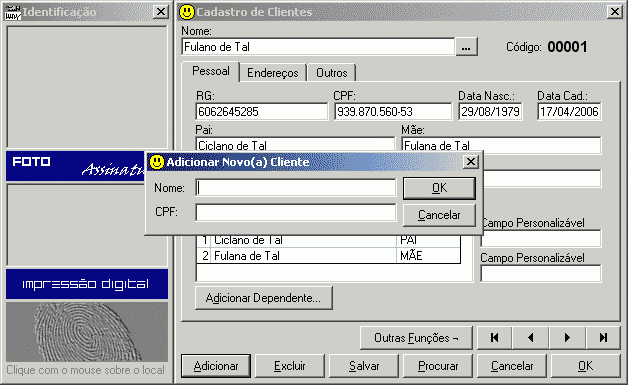This screenshot has width=628, height=385.
Task: Click the Identificação window title icon
Action: pyautogui.click(x=12, y=12)
